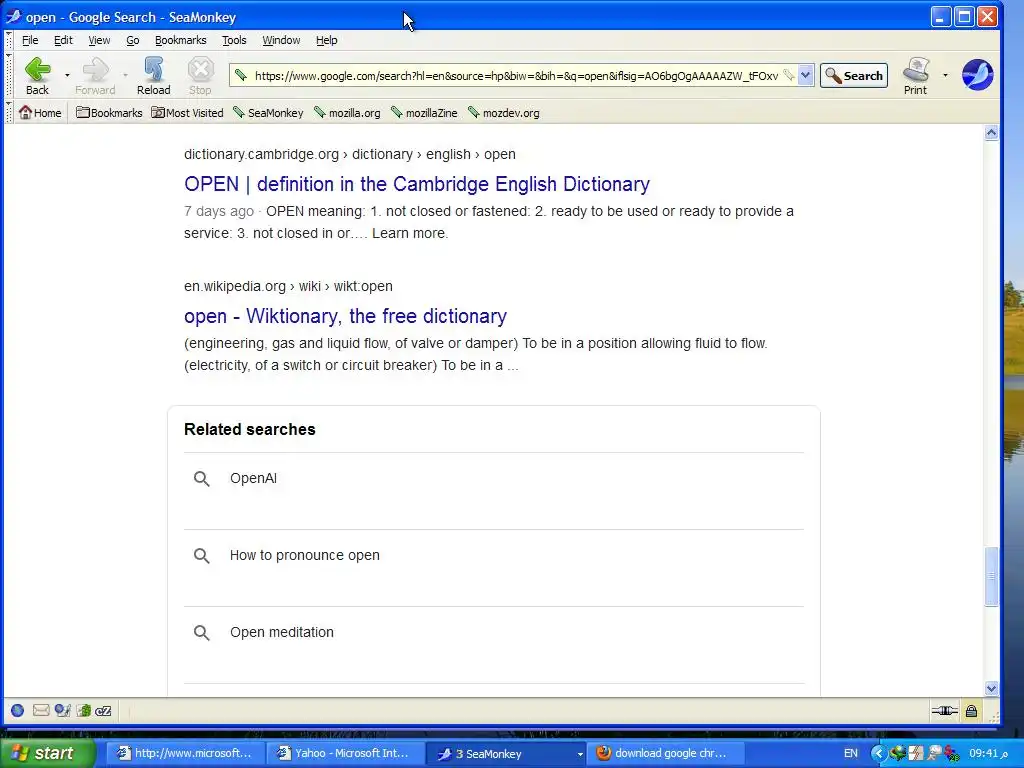
Task: Open Mail & Newsgroups status icon
Action: click(x=41, y=711)
